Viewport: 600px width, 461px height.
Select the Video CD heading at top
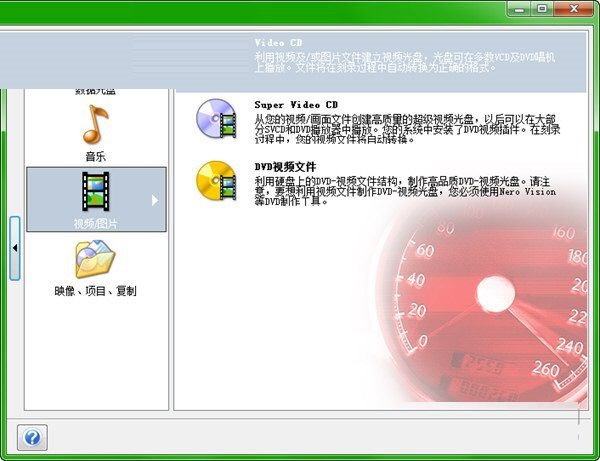278,45
